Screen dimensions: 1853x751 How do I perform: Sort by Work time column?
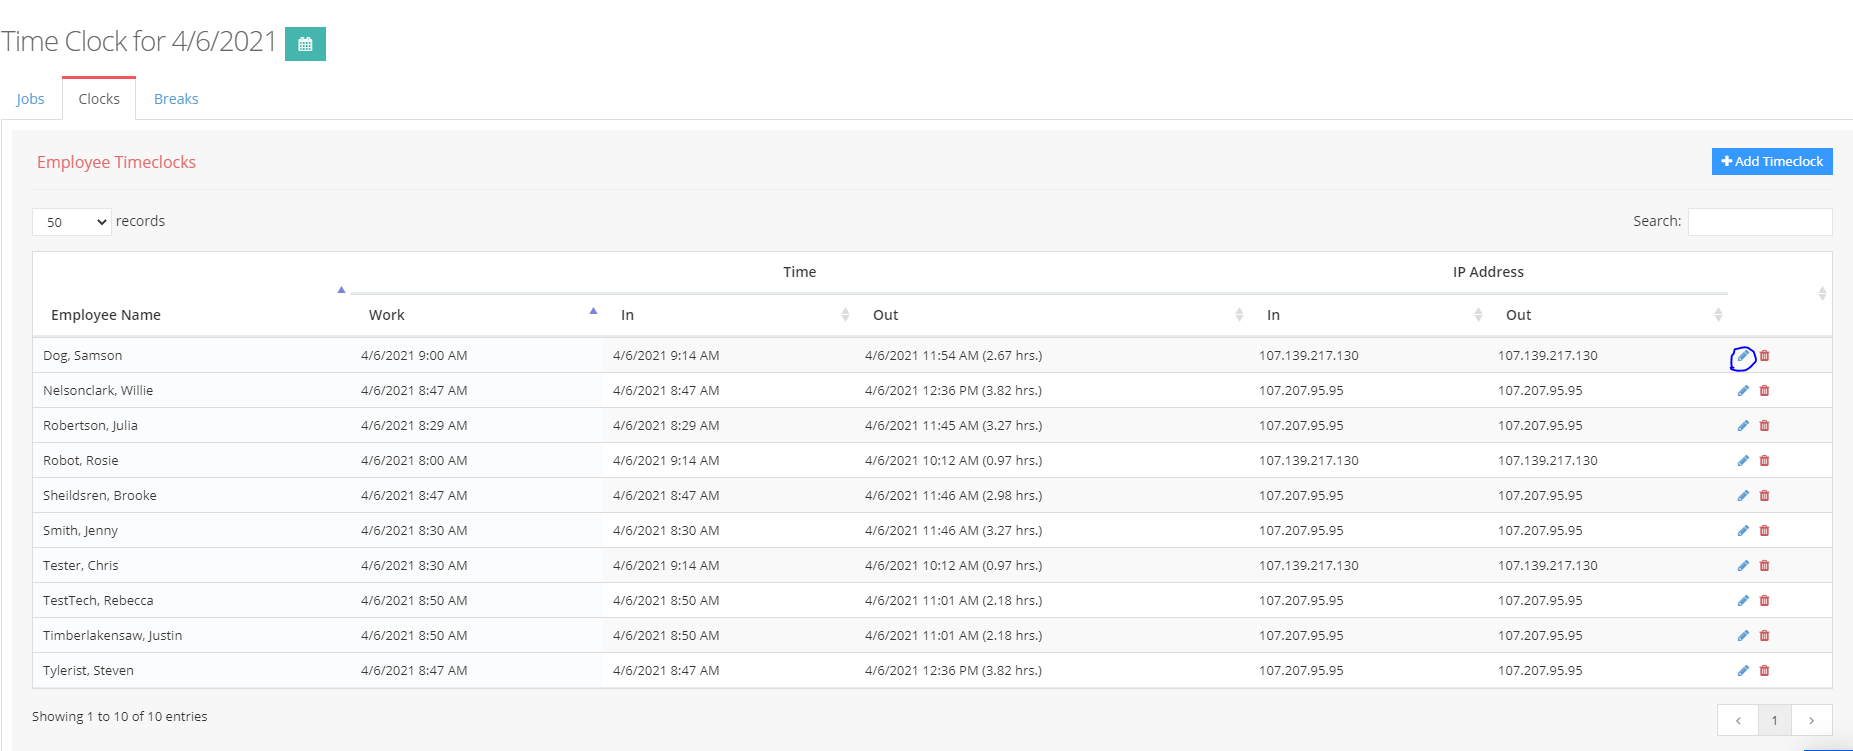477,315
